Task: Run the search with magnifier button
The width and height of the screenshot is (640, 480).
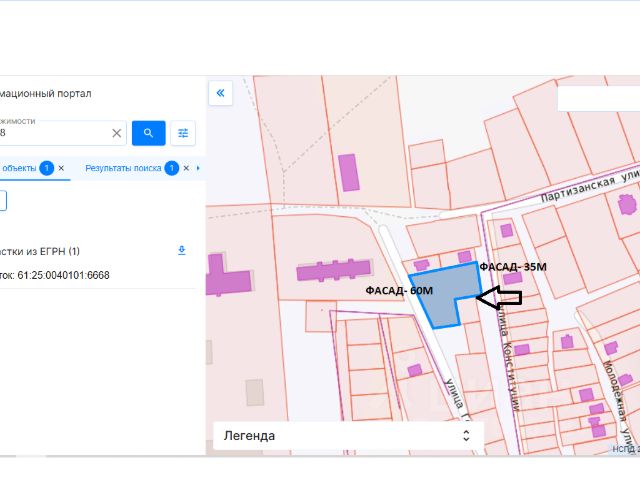Action: [x=149, y=133]
